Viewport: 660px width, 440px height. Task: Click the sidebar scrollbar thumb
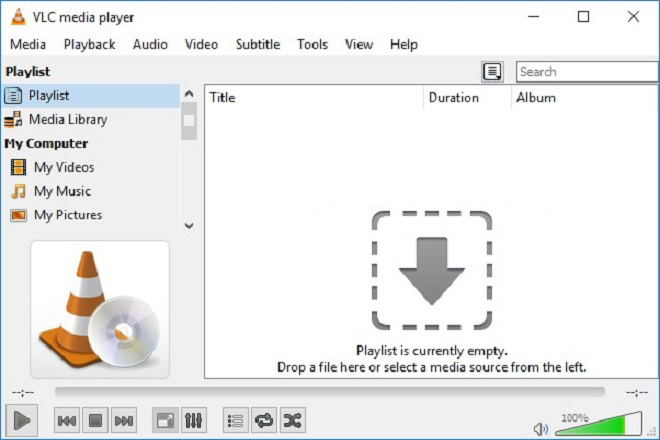click(x=189, y=121)
